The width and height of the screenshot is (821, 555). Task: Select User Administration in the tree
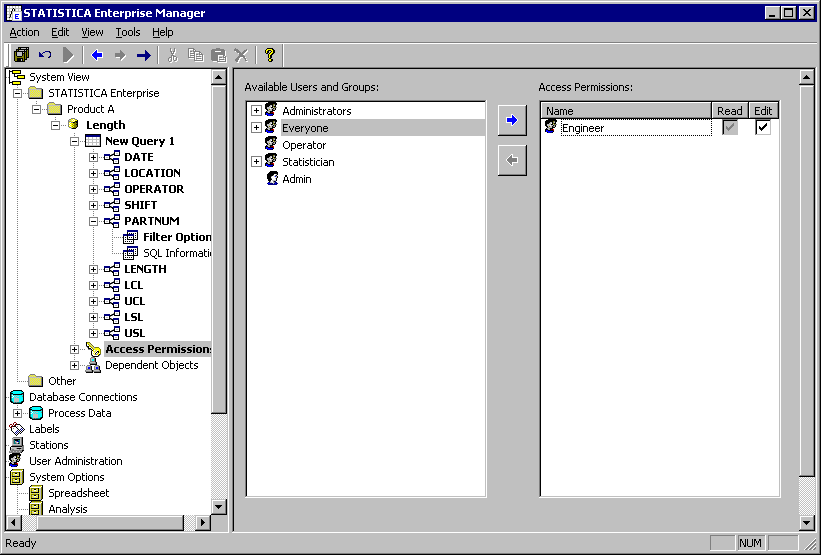click(75, 461)
